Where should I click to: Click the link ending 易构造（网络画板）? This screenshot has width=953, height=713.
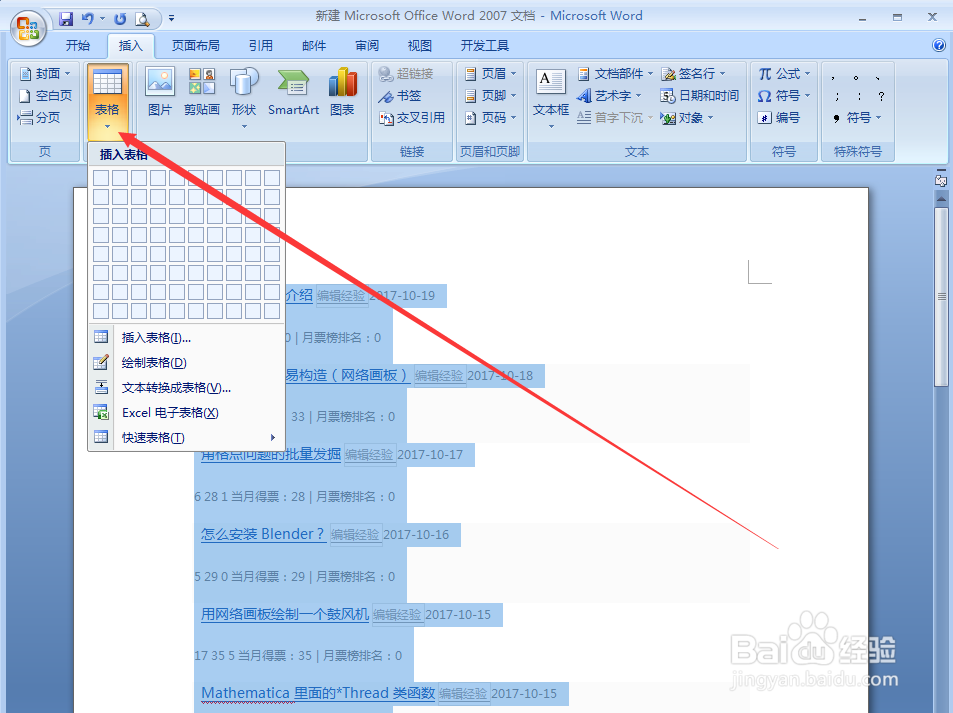[346, 376]
